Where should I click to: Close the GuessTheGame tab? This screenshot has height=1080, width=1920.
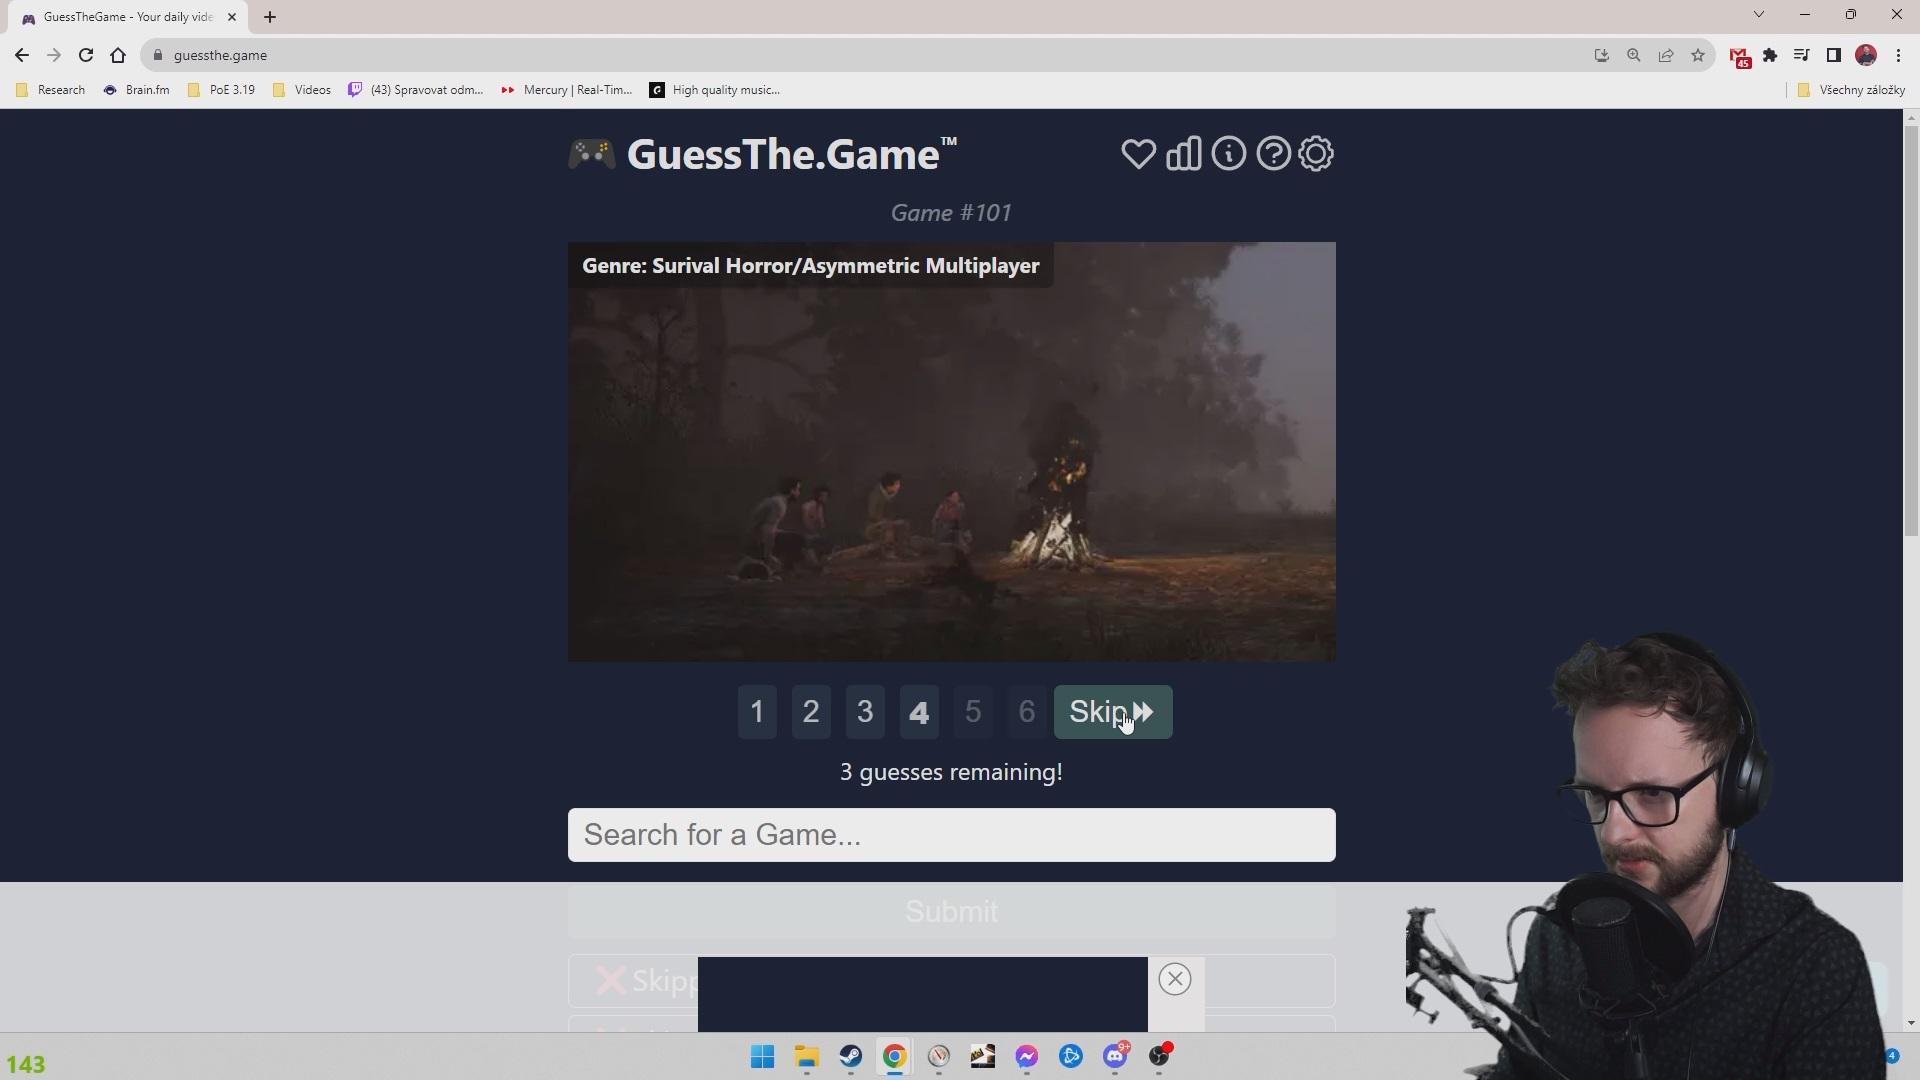232,17
